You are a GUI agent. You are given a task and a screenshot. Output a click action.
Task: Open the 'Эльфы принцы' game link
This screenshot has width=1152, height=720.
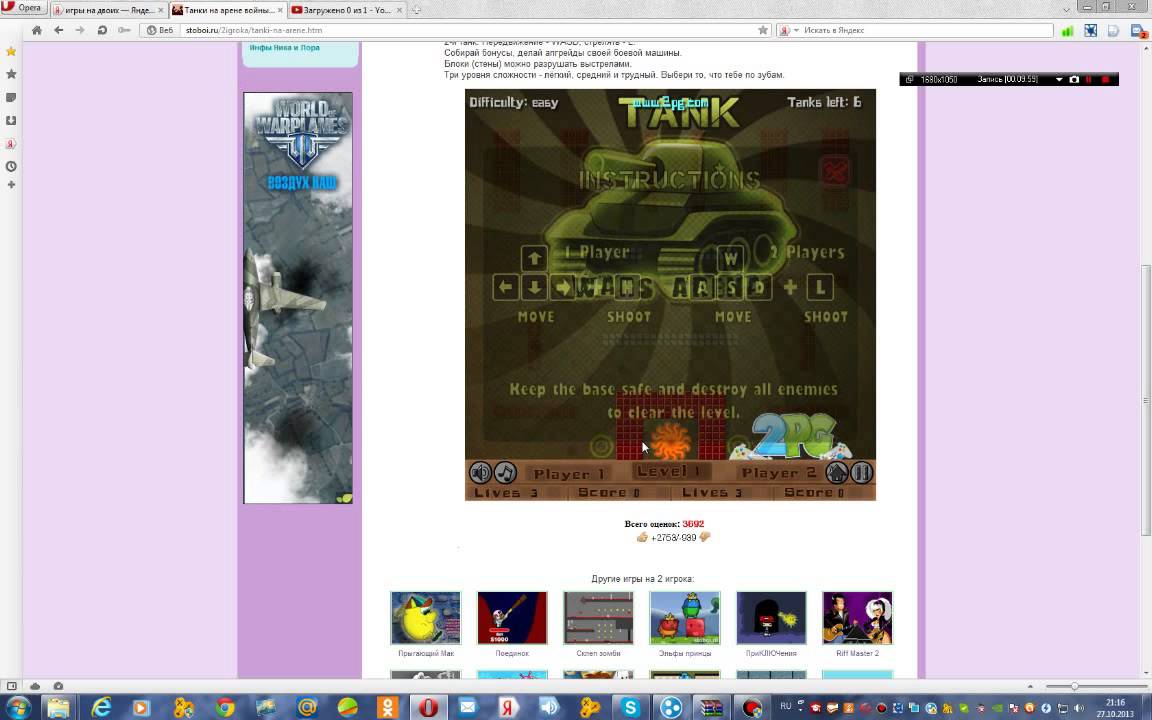tap(685, 653)
